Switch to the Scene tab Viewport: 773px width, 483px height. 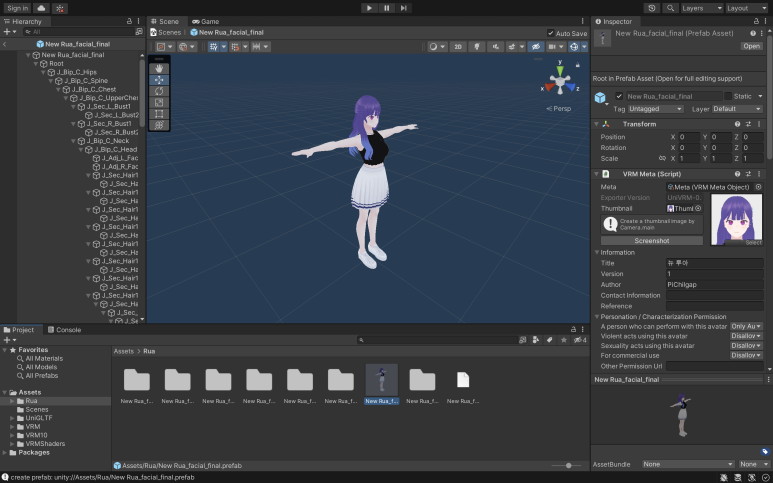(165, 21)
